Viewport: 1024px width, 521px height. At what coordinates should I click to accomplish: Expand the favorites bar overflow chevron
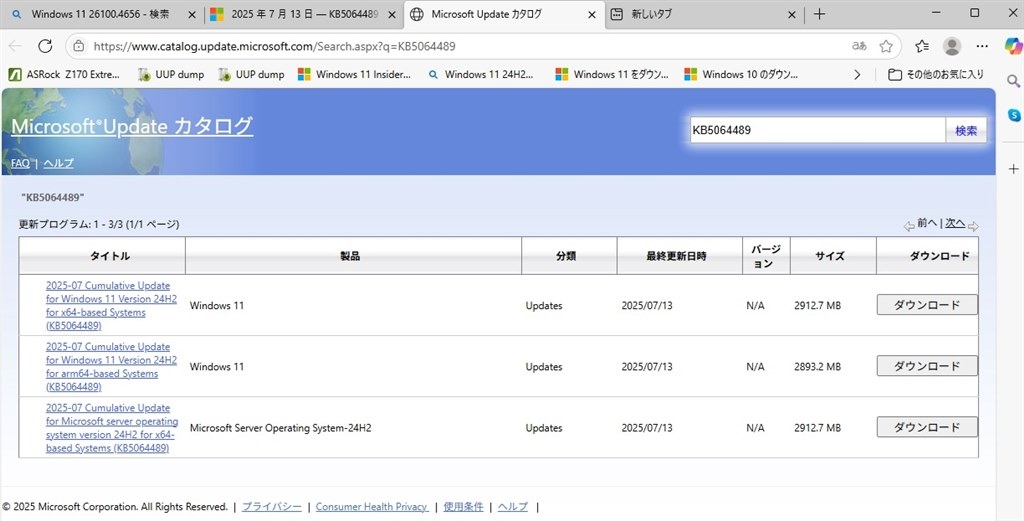[x=857, y=74]
